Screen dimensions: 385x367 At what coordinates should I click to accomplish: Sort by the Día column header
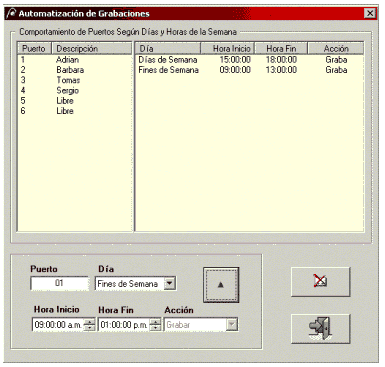(x=168, y=48)
